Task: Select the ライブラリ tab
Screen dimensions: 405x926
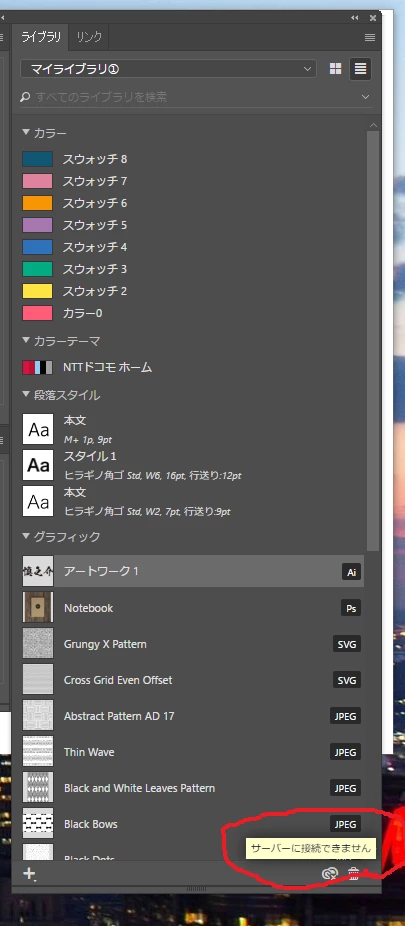Action: tap(41, 38)
